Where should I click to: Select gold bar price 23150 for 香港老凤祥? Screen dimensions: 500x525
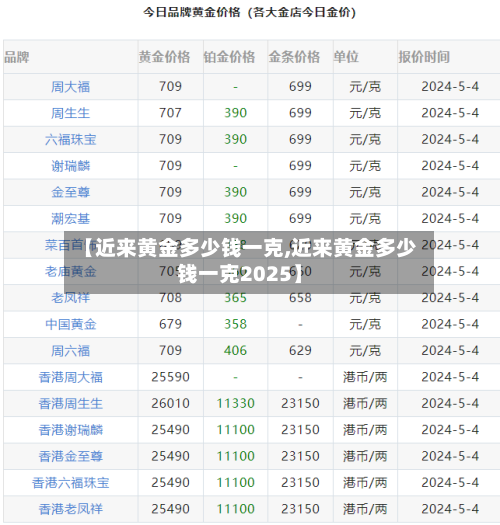[300, 509]
